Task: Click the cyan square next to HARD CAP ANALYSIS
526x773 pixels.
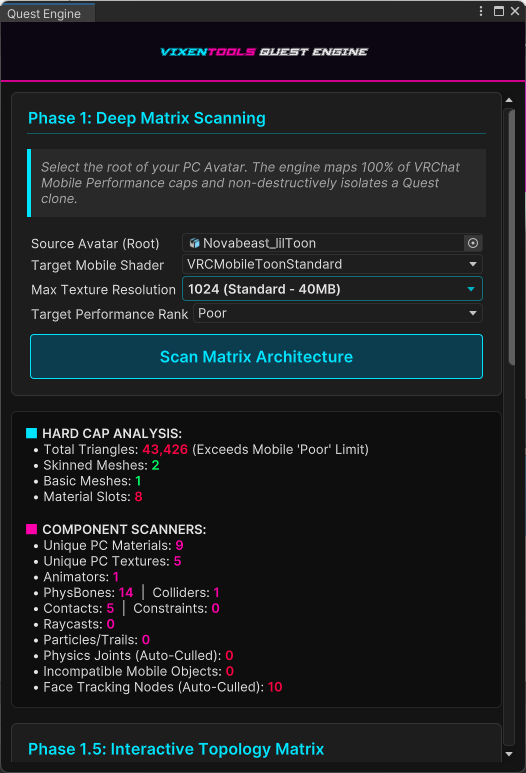Action: 32,433
